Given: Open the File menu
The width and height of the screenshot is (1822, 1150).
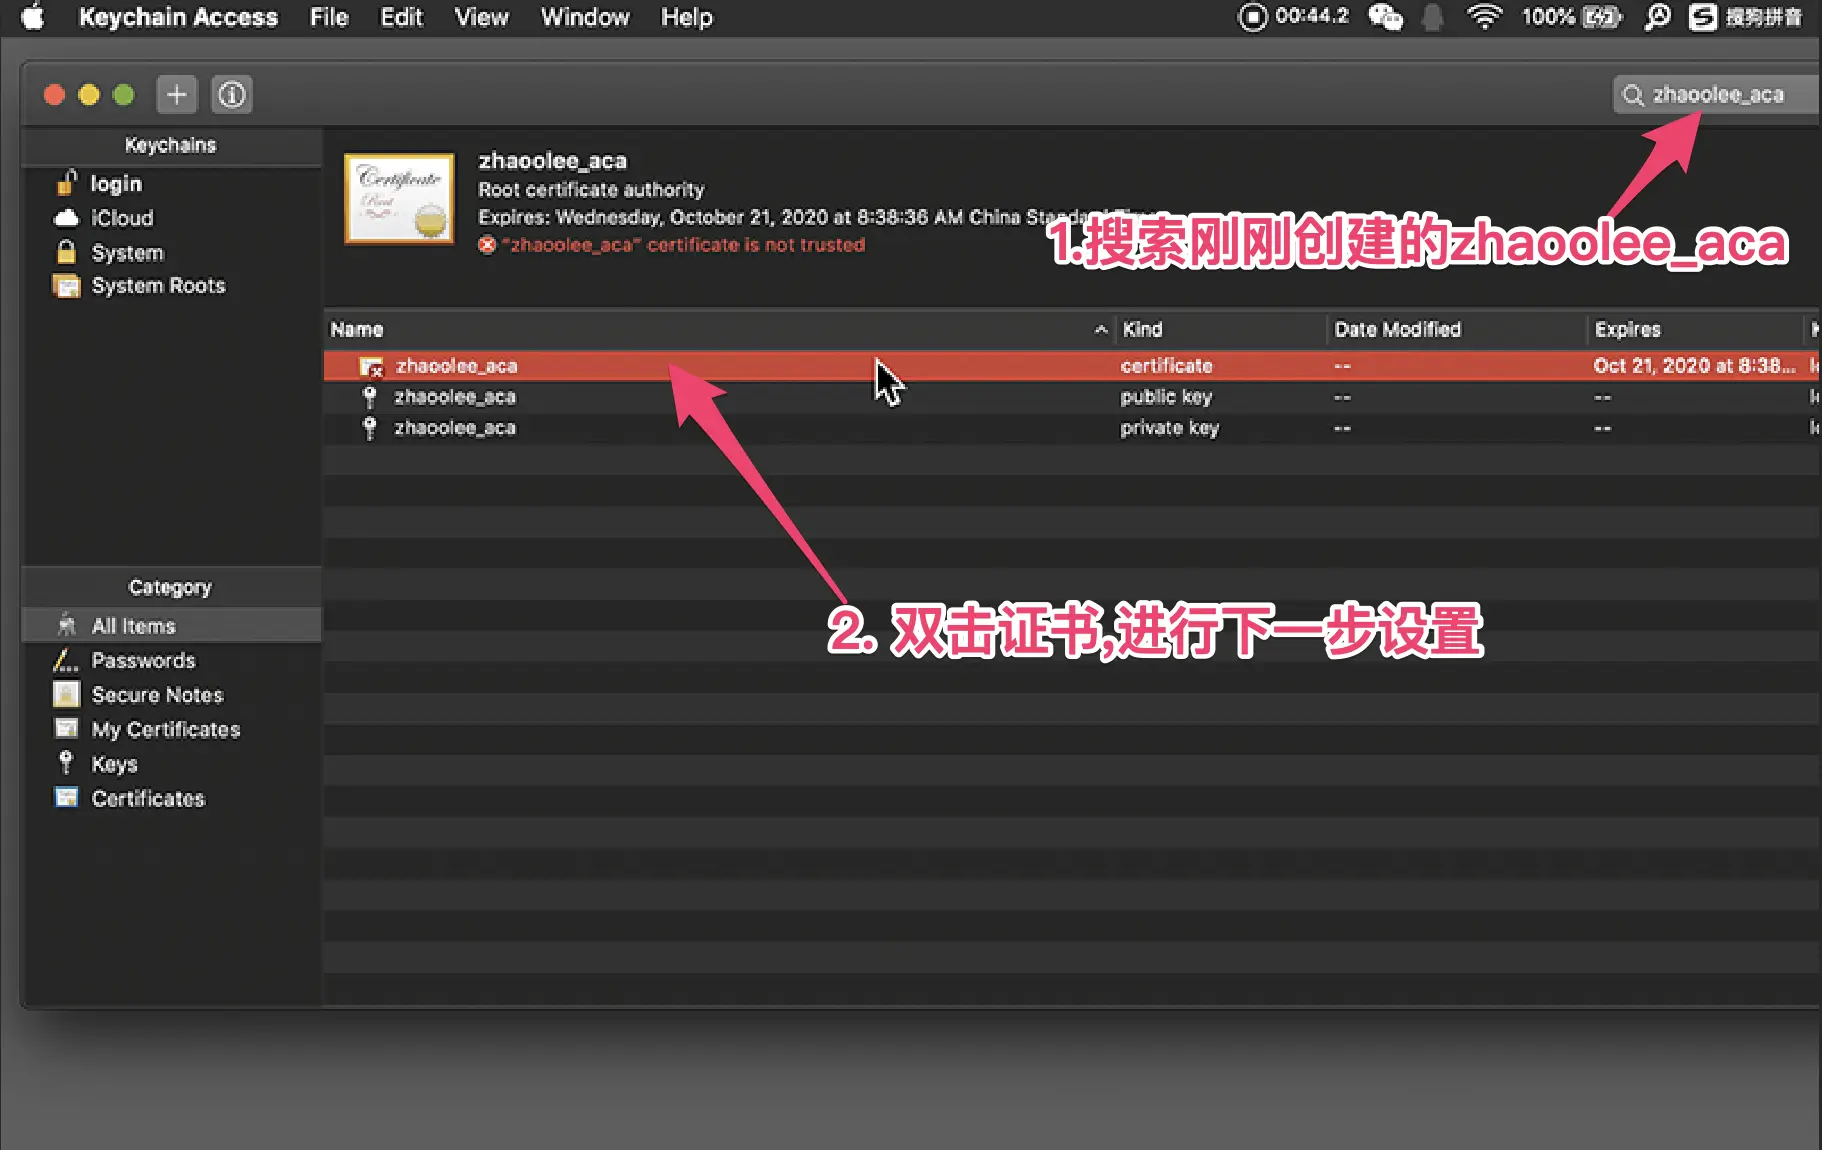Looking at the screenshot, I should (x=329, y=17).
